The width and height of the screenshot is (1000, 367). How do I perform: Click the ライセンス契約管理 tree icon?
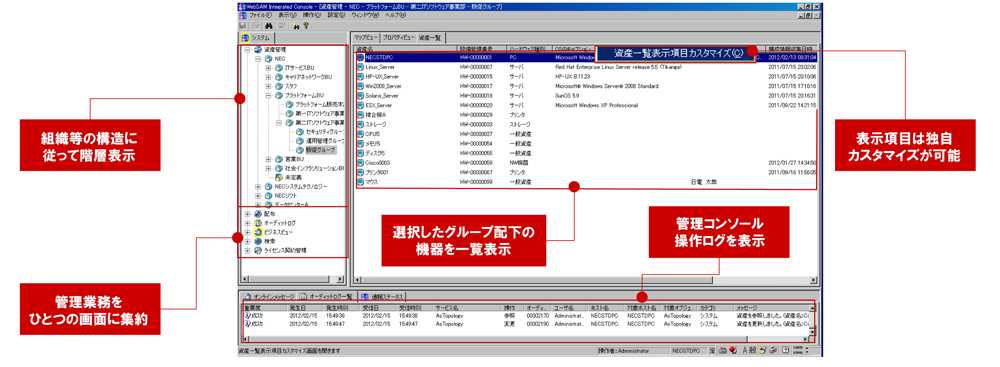pyautogui.click(x=258, y=251)
